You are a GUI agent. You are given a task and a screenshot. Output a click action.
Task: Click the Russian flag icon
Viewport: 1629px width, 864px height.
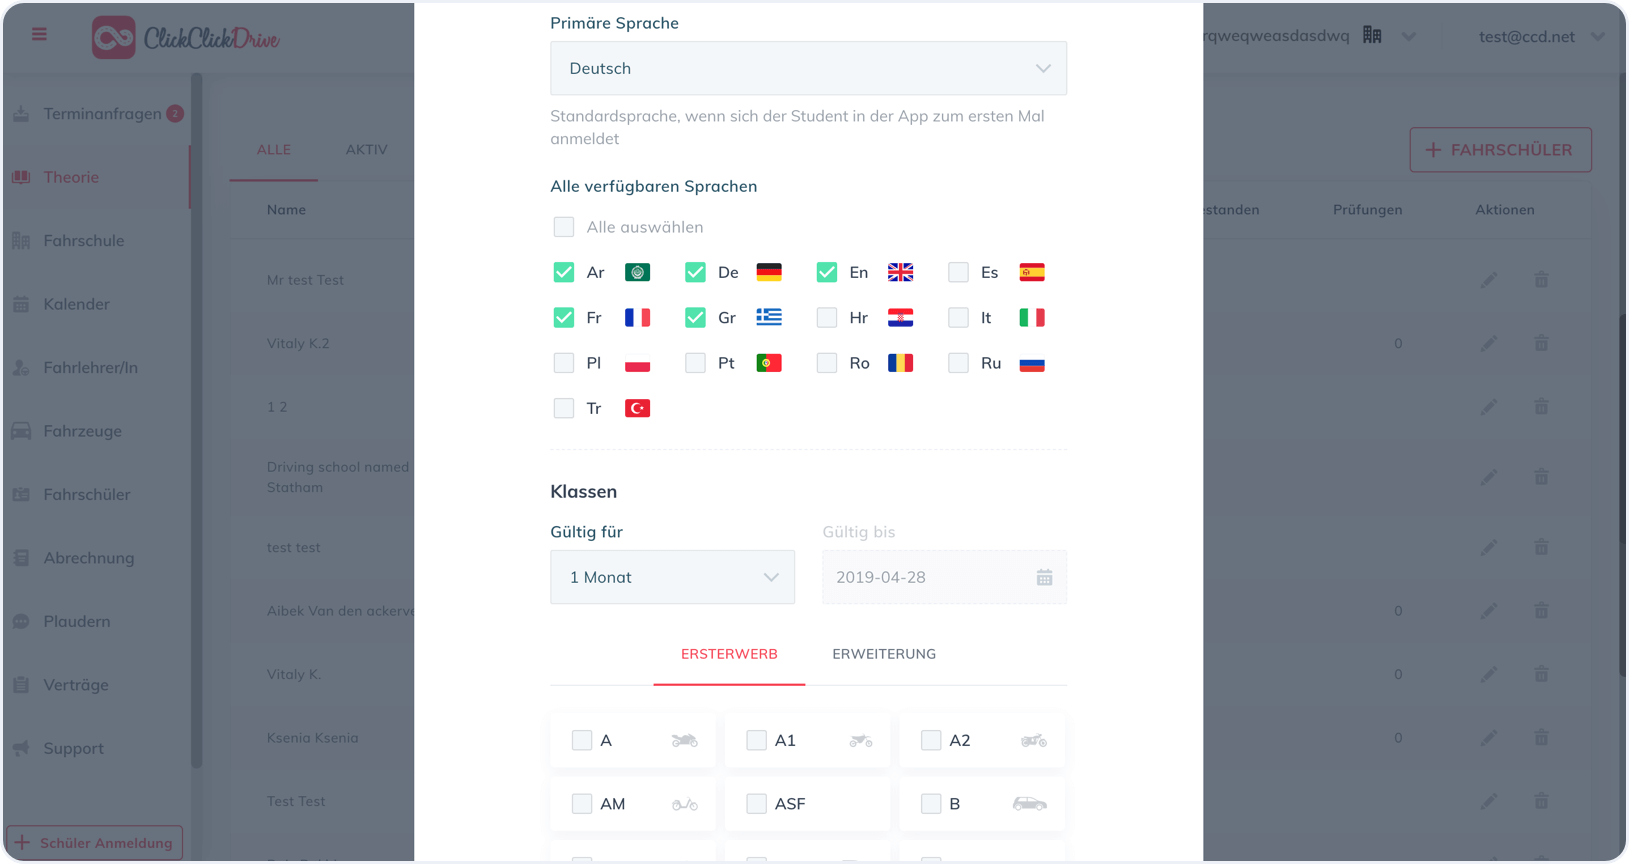(x=1032, y=363)
